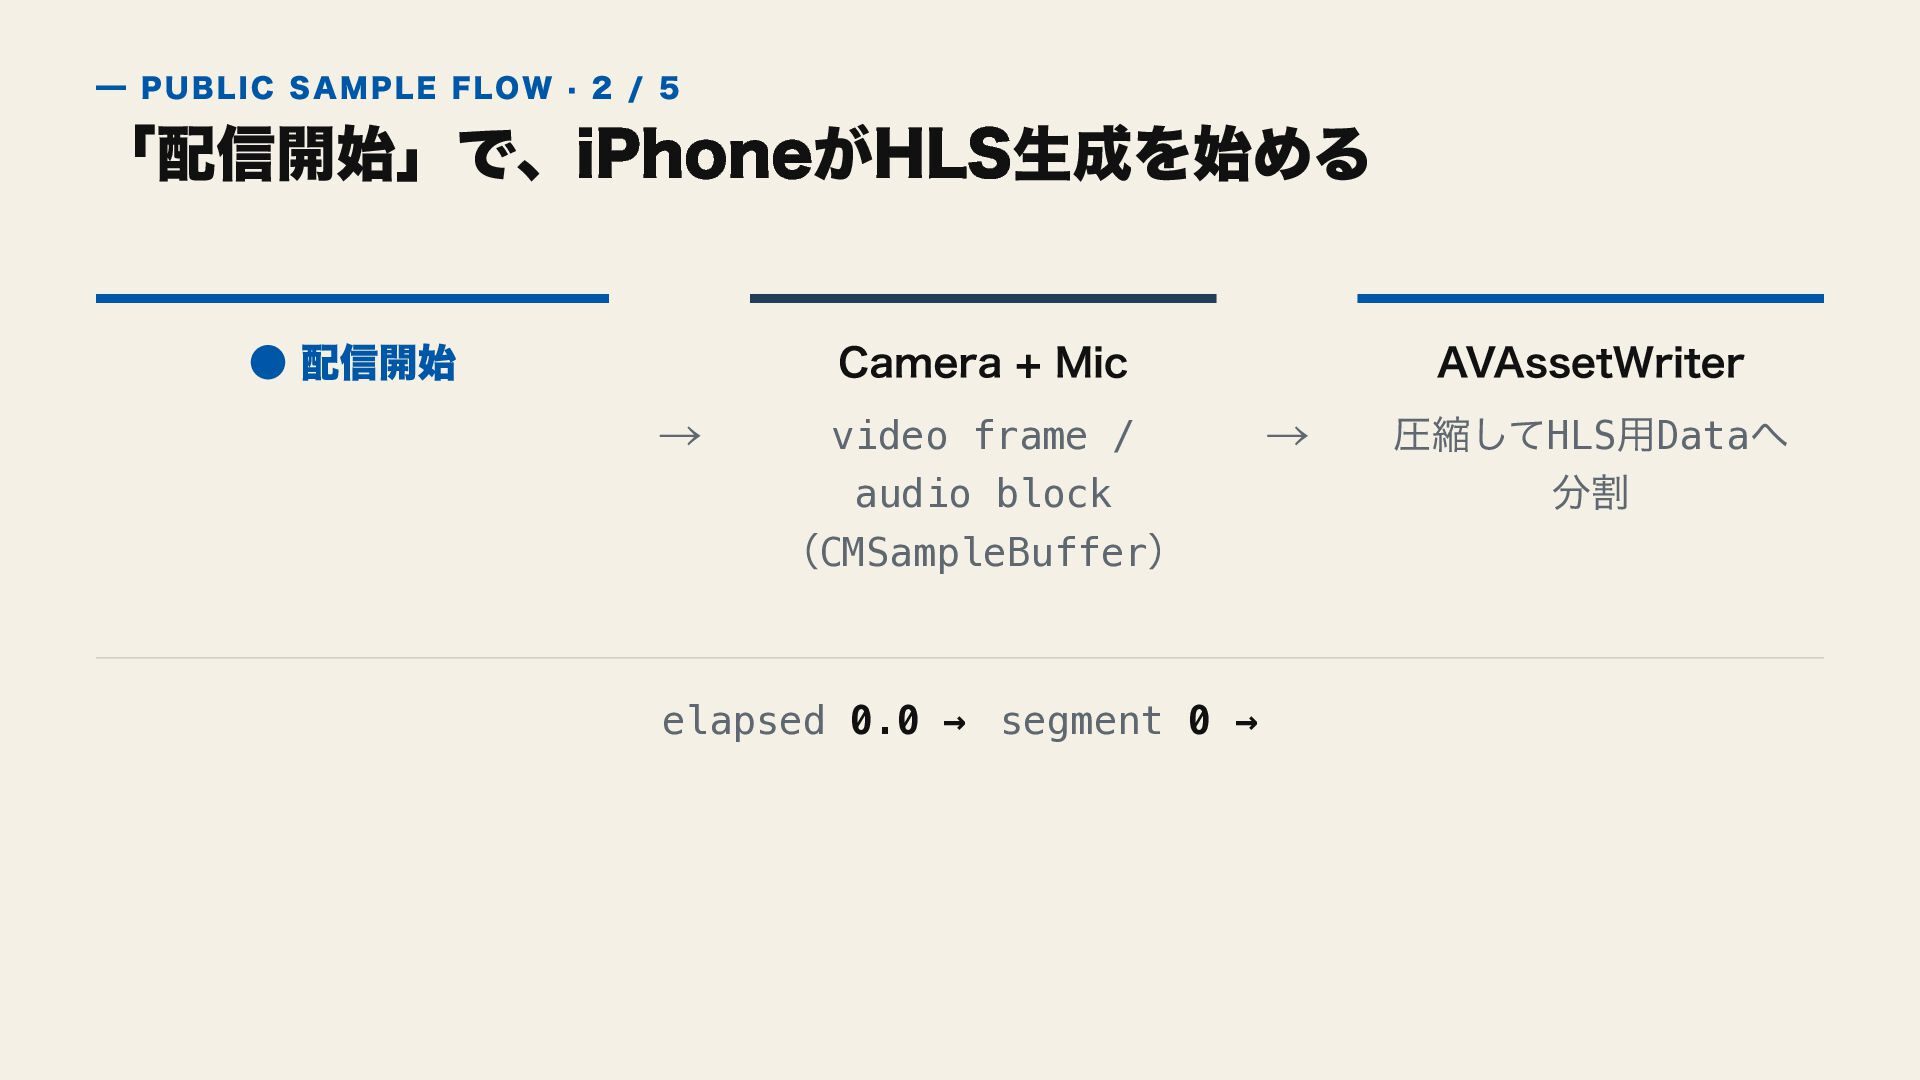Click the elapsed 0.0 counter

(x=790, y=721)
